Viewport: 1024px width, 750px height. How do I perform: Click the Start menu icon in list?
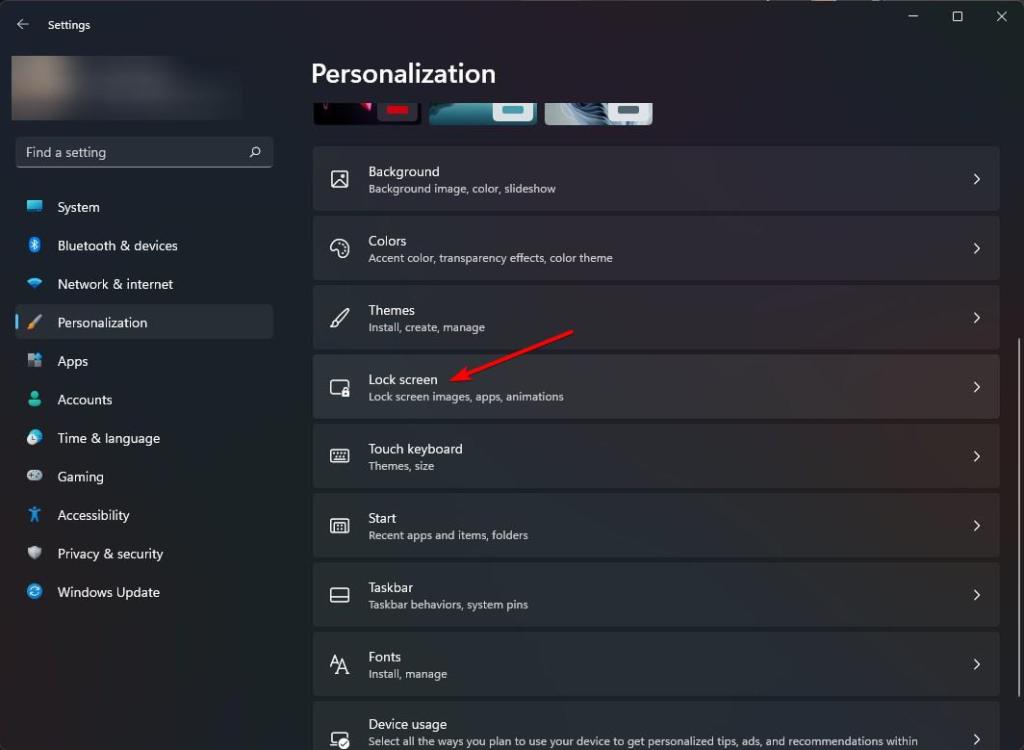coord(340,526)
